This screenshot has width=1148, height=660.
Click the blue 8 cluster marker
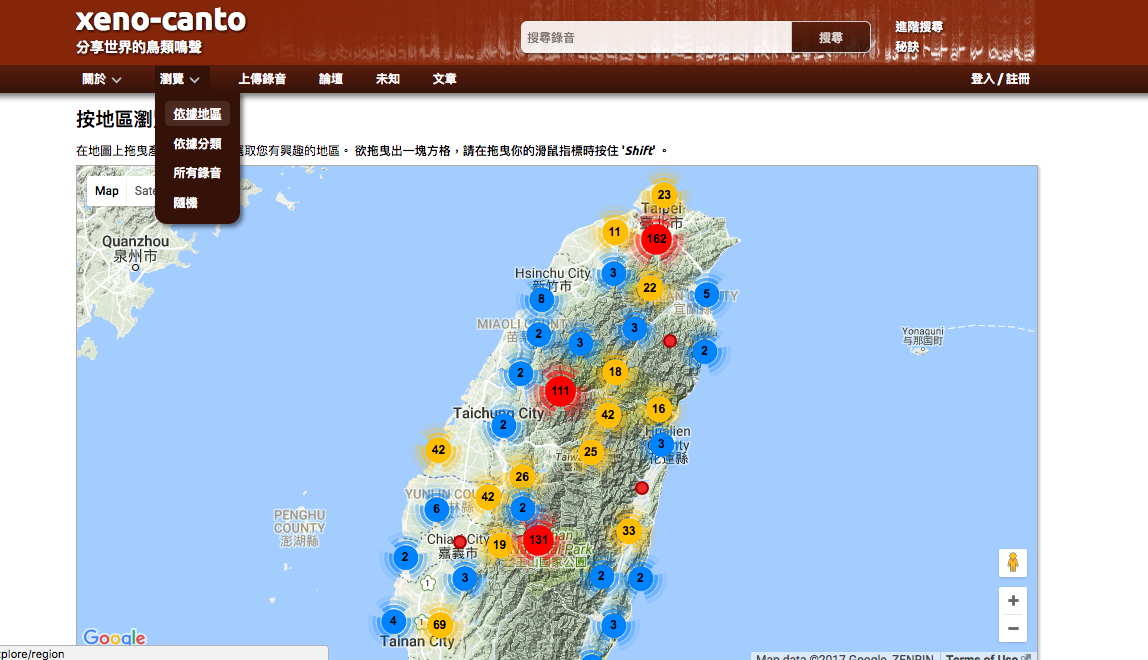(541, 299)
